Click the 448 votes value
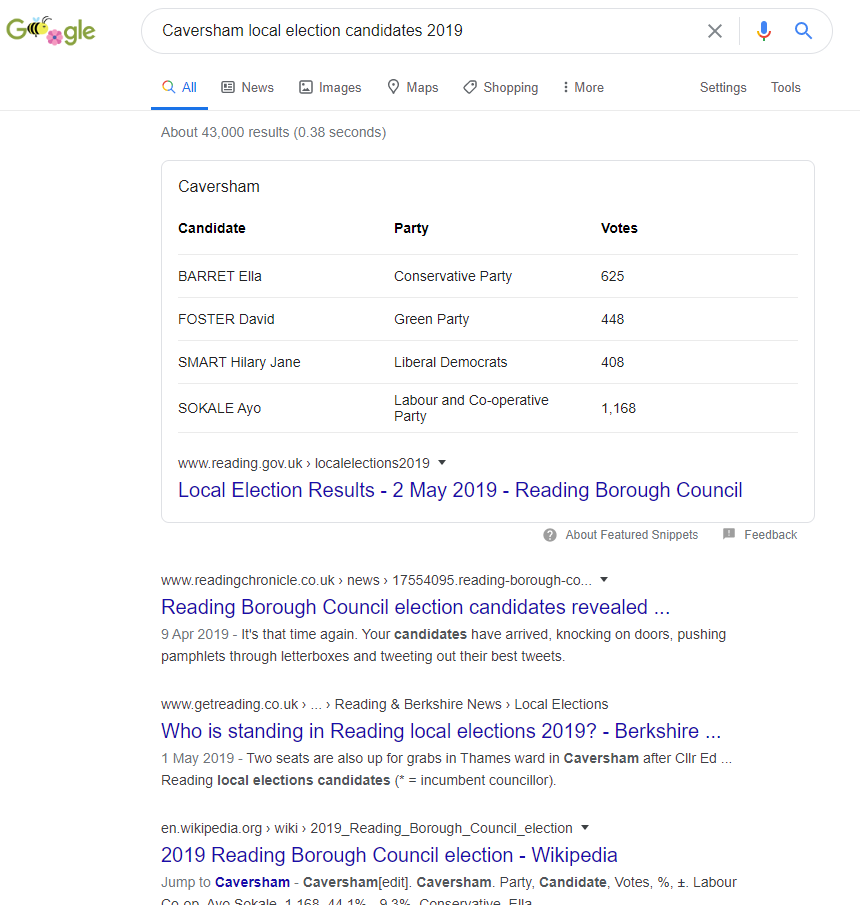The width and height of the screenshot is (860, 905). click(612, 319)
